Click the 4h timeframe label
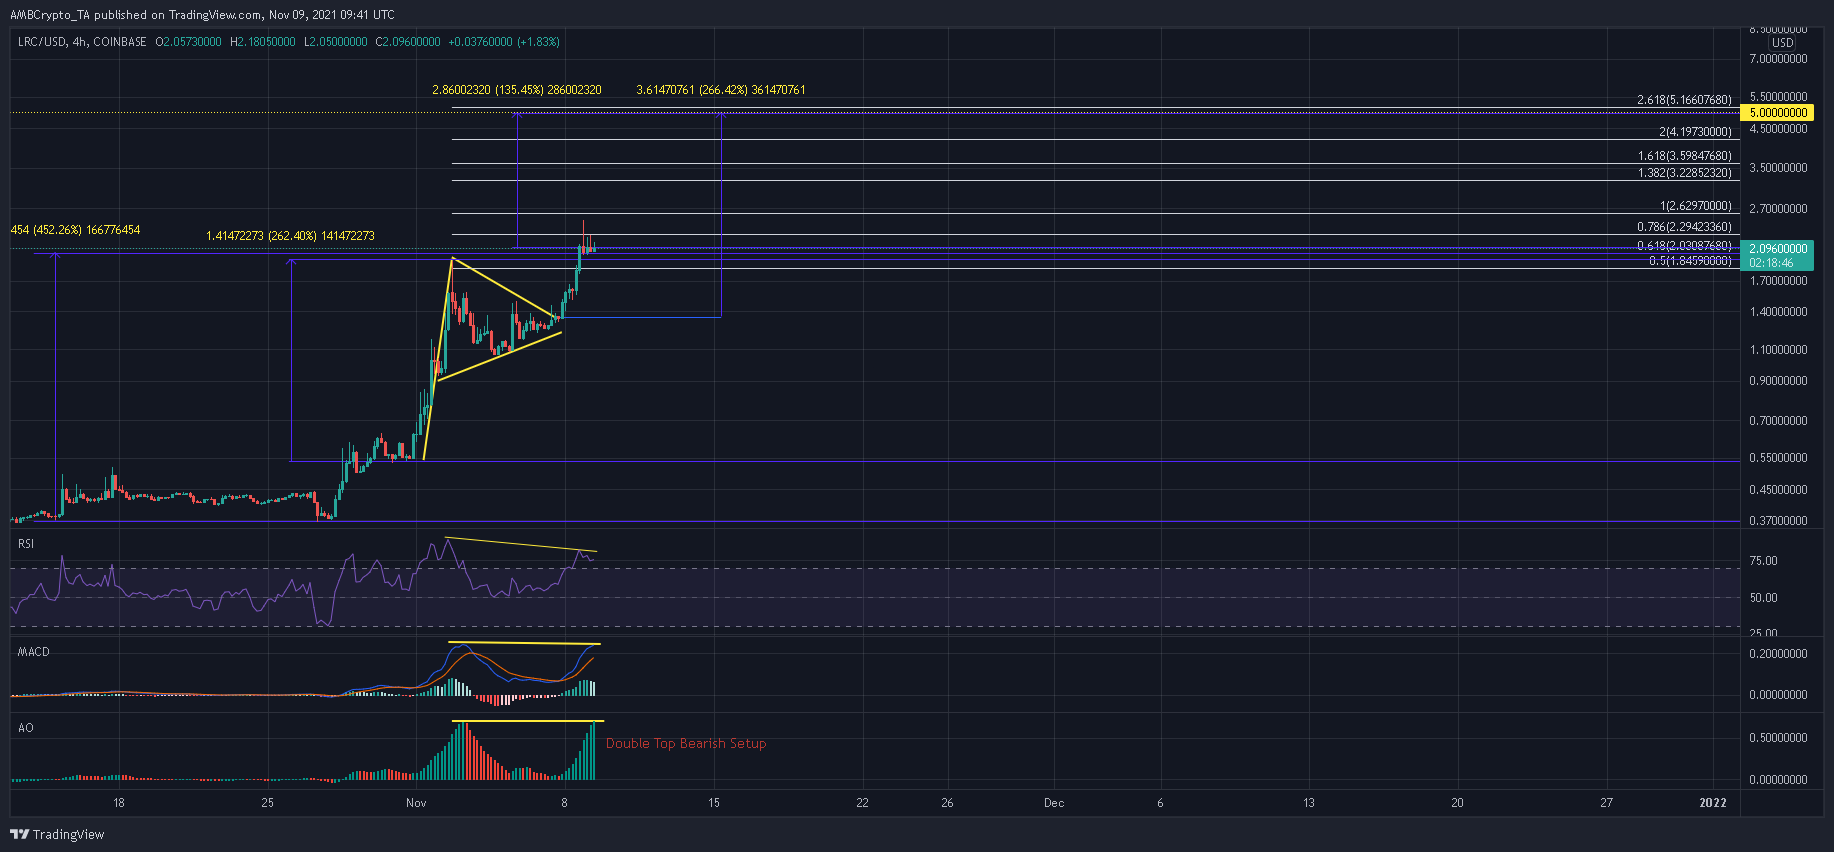Viewport: 1834px width, 852px height. (80, 42)
